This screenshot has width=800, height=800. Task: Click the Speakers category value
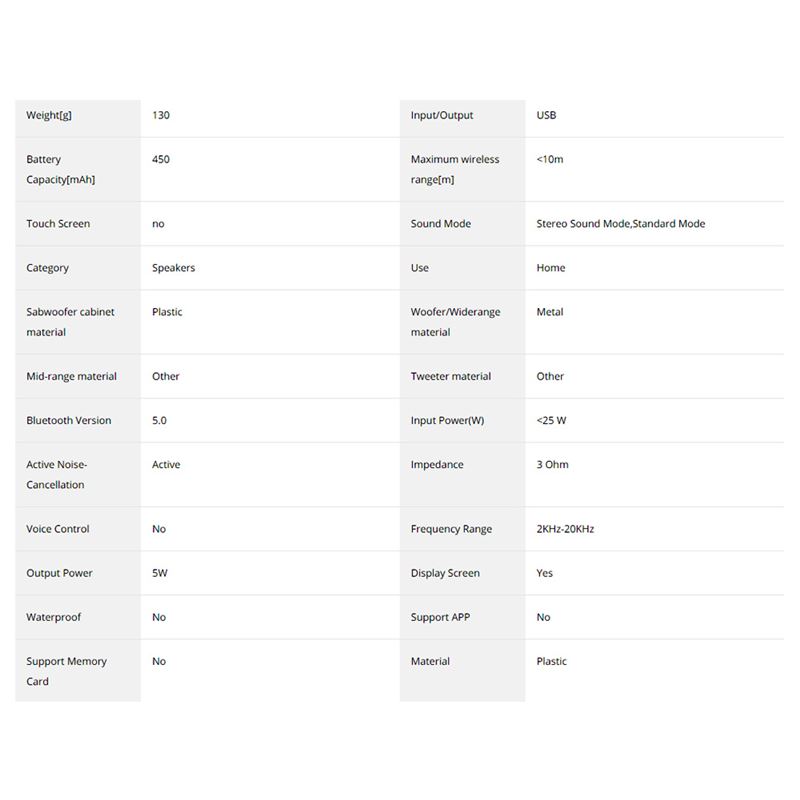(x=173, y=268)
